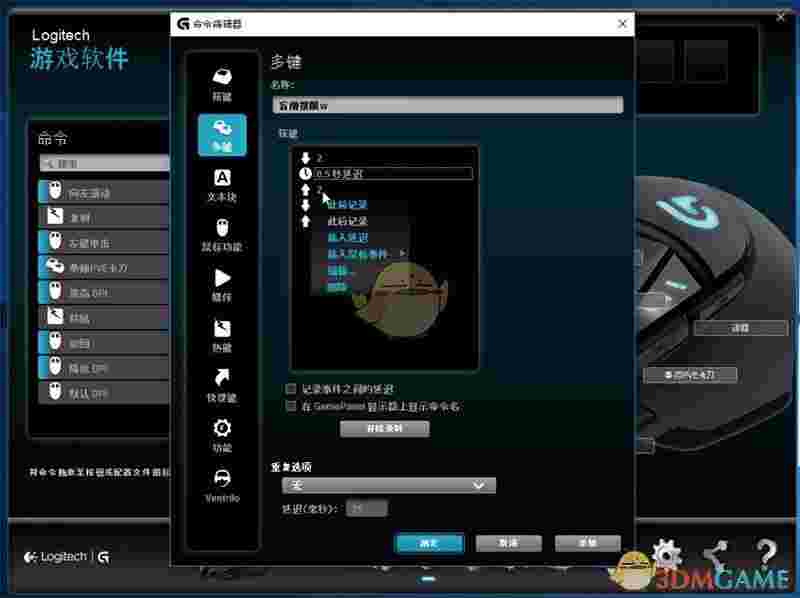800x598 pixels.
Task: Click the rightmost Clear button beside Cancel
Action: (588, 543)
